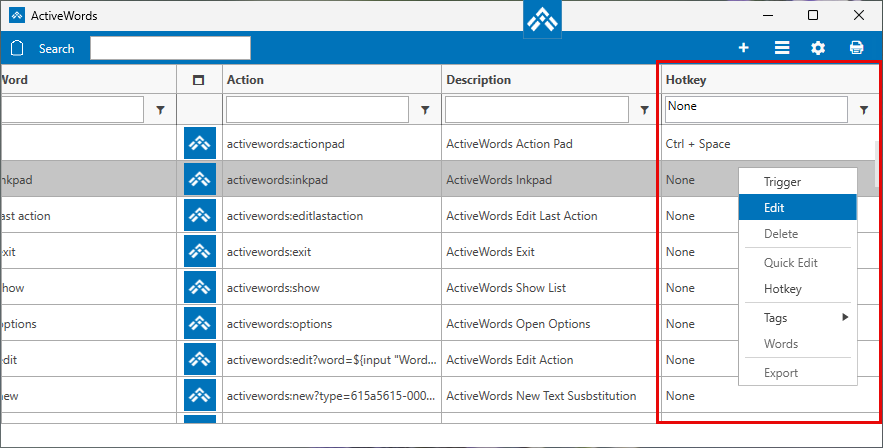
Task: Click the plus icon to add new
Action: 743,48
